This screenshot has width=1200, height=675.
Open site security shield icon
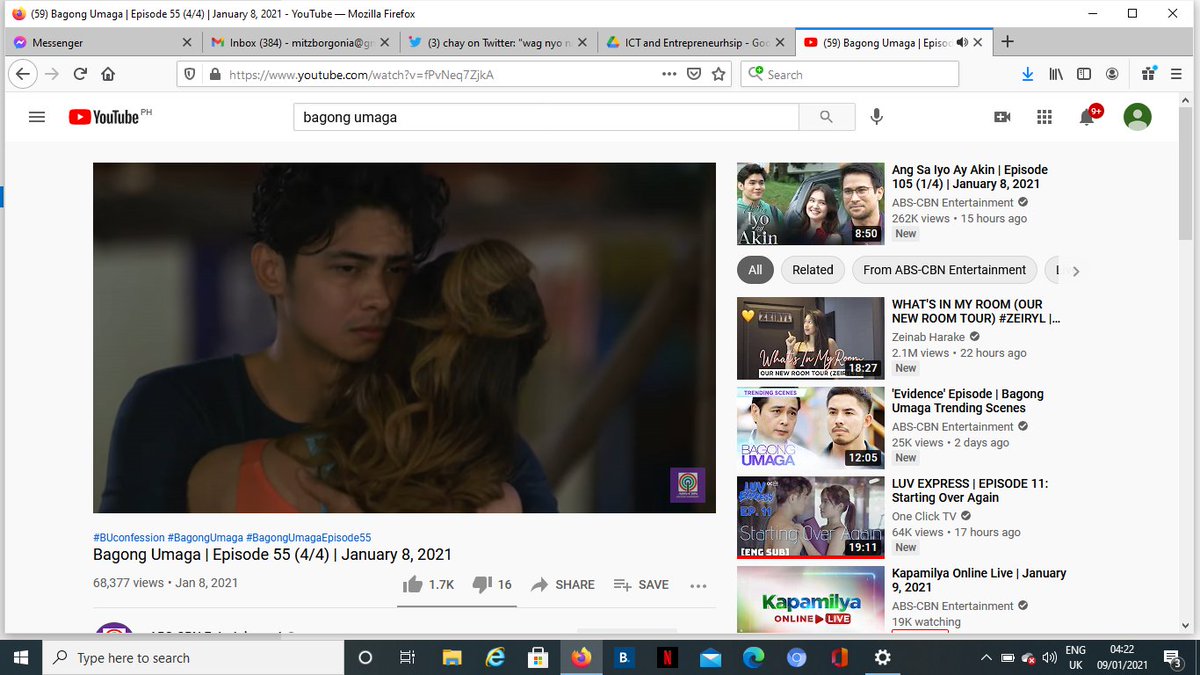pos(190,74)
